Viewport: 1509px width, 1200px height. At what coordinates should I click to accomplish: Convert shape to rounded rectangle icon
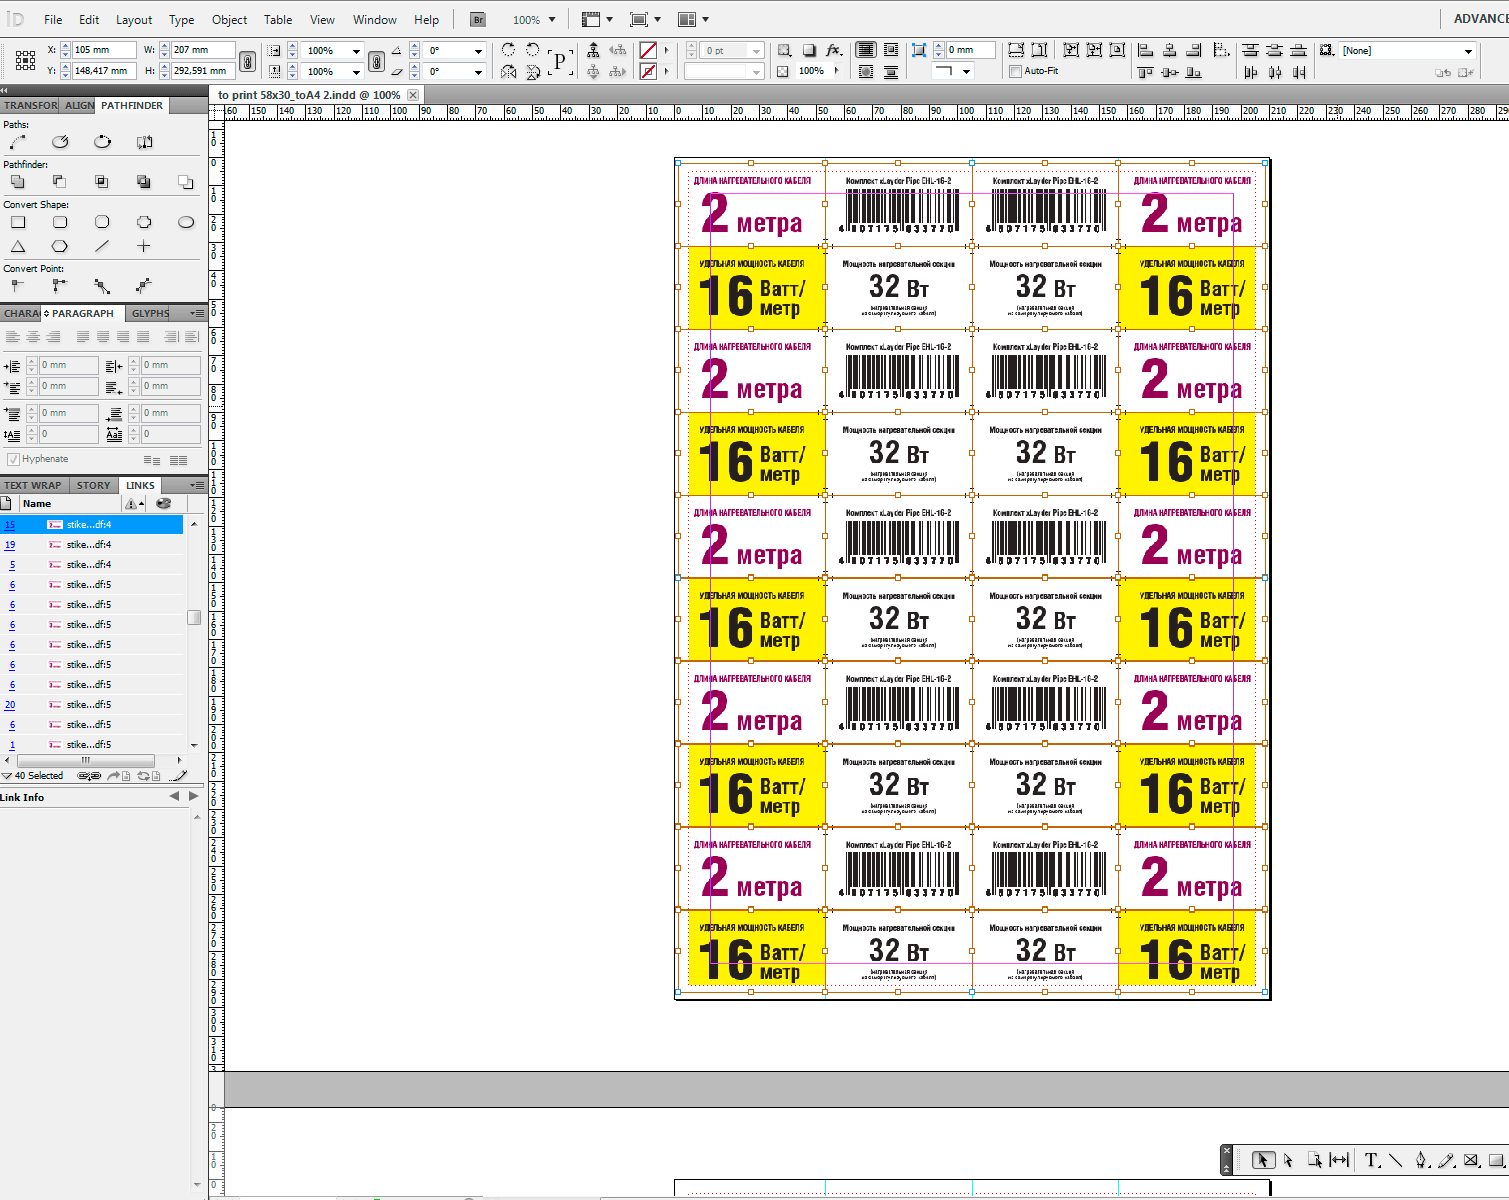click(x=60, y=222)
